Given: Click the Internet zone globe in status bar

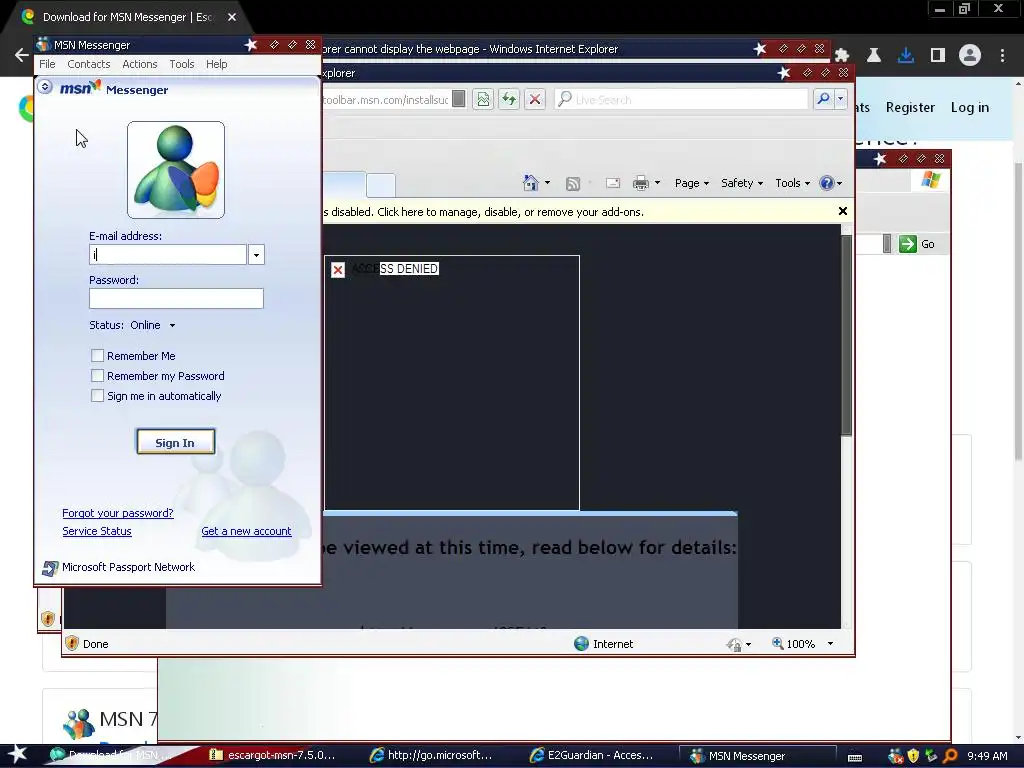Looking at the screenshot, I should tap(581, 644).
